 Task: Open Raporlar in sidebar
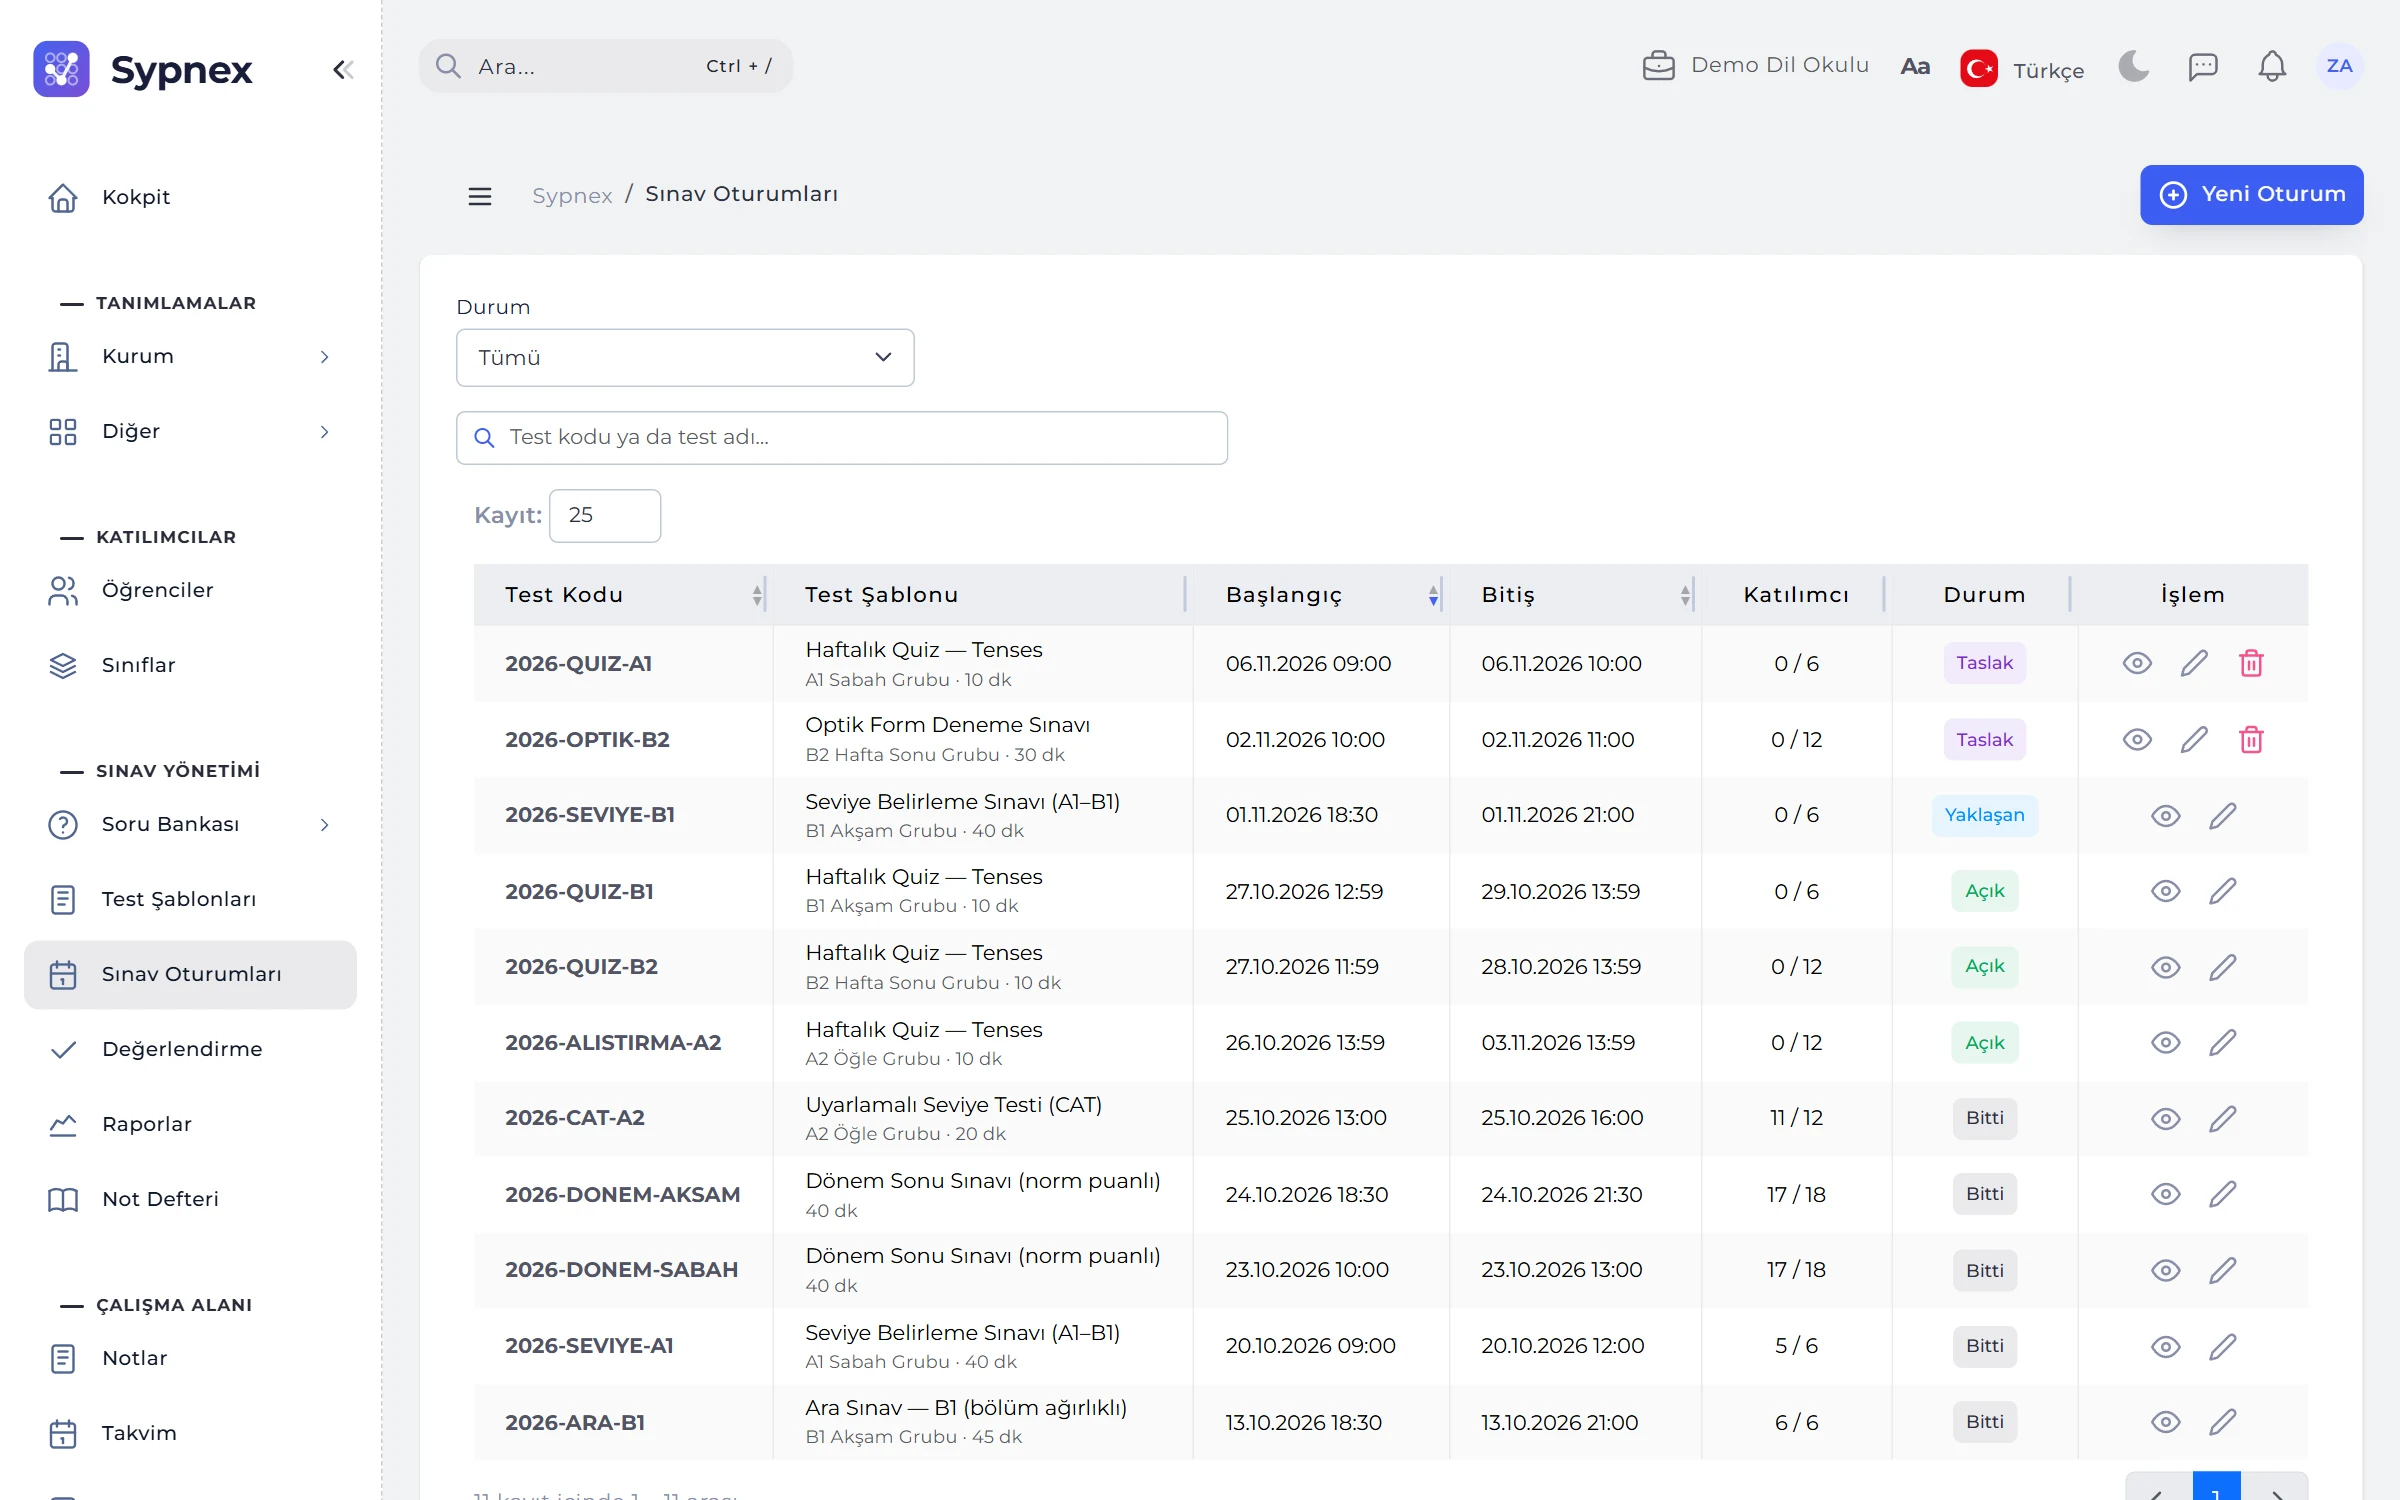coord(190,1124)
